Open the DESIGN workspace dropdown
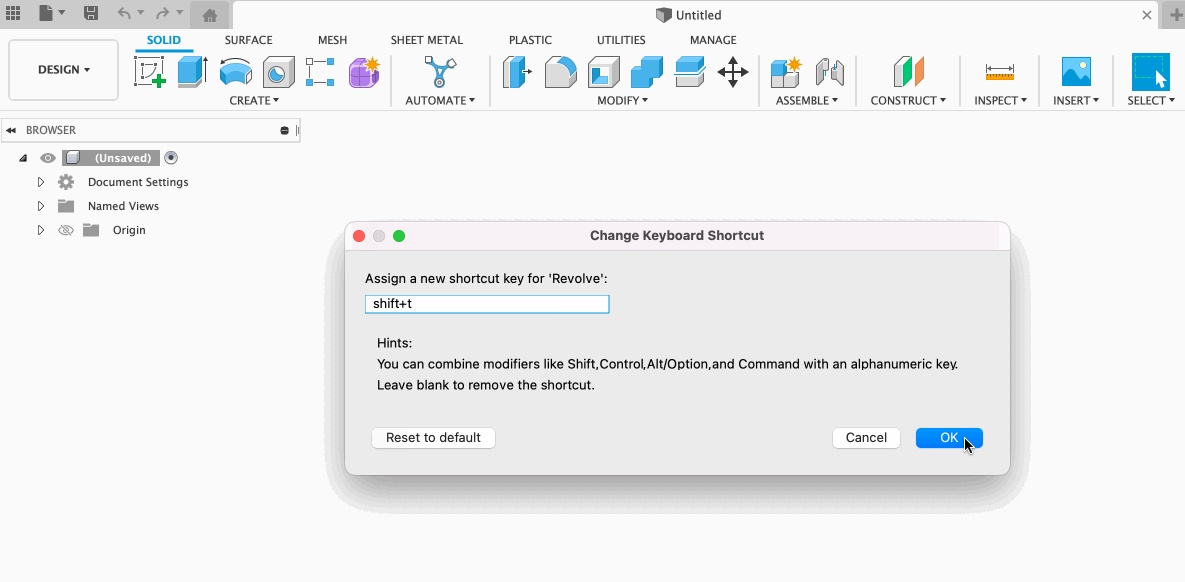The image size is (1185, 582). click(64, 70)
